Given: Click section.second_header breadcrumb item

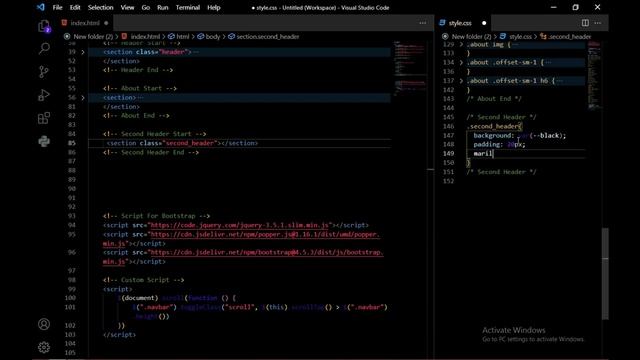Looking at the screenshot, I should (268, 37).
